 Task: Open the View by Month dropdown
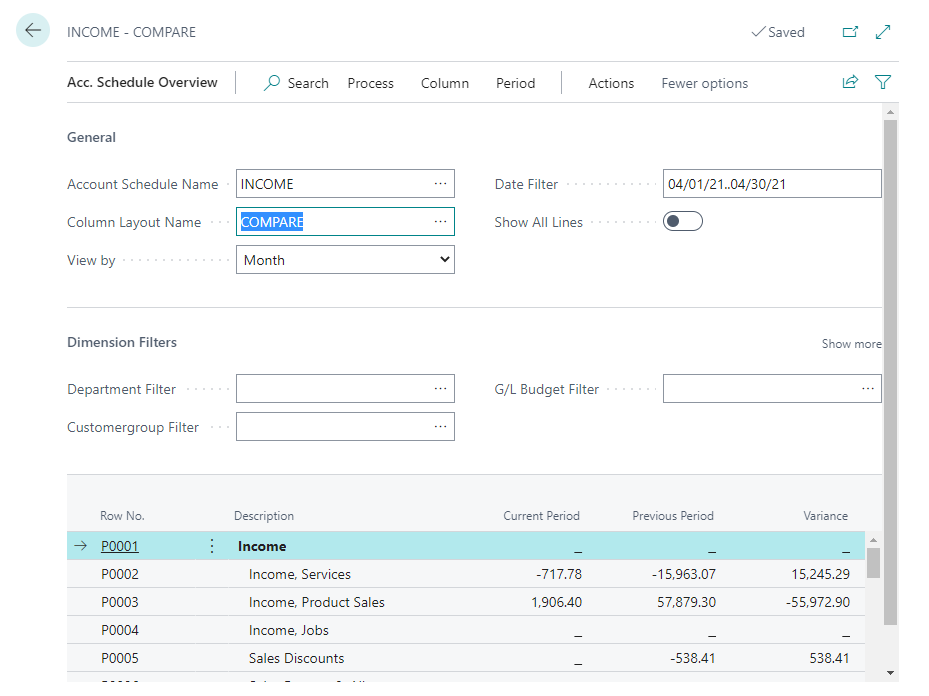[345, 260]
